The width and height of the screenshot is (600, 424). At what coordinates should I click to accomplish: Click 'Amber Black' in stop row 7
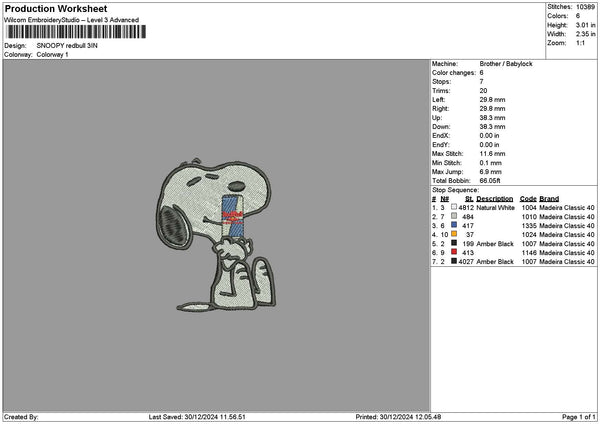click(495, 262)
